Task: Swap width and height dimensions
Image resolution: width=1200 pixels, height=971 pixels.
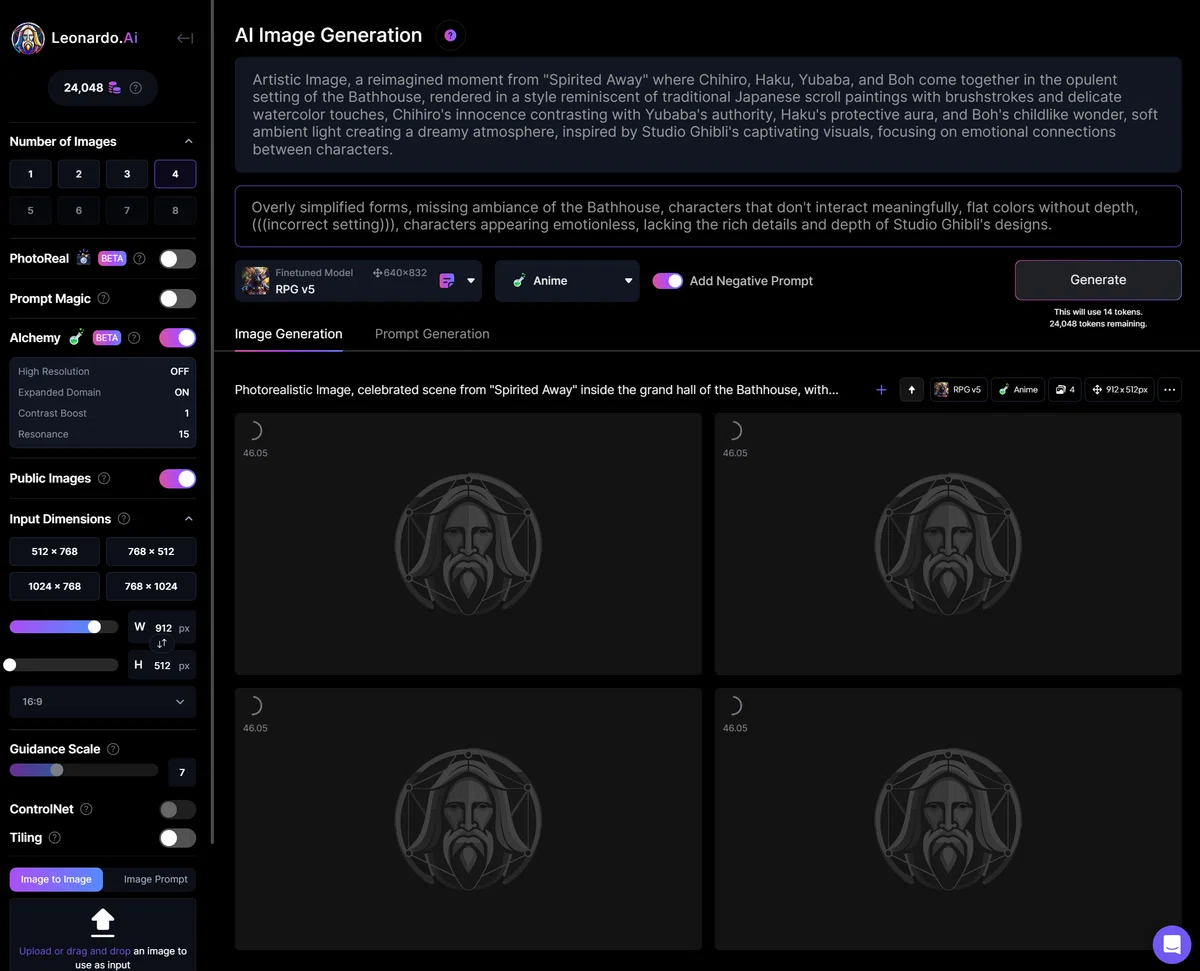Action: [162, 644]
